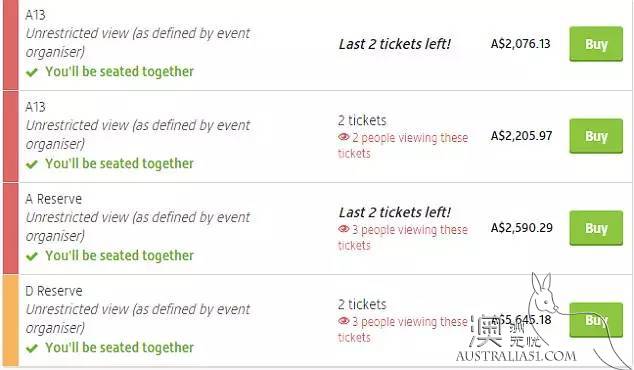Buy the A$2,205.97 A13 tickets

tap(596, 136)
